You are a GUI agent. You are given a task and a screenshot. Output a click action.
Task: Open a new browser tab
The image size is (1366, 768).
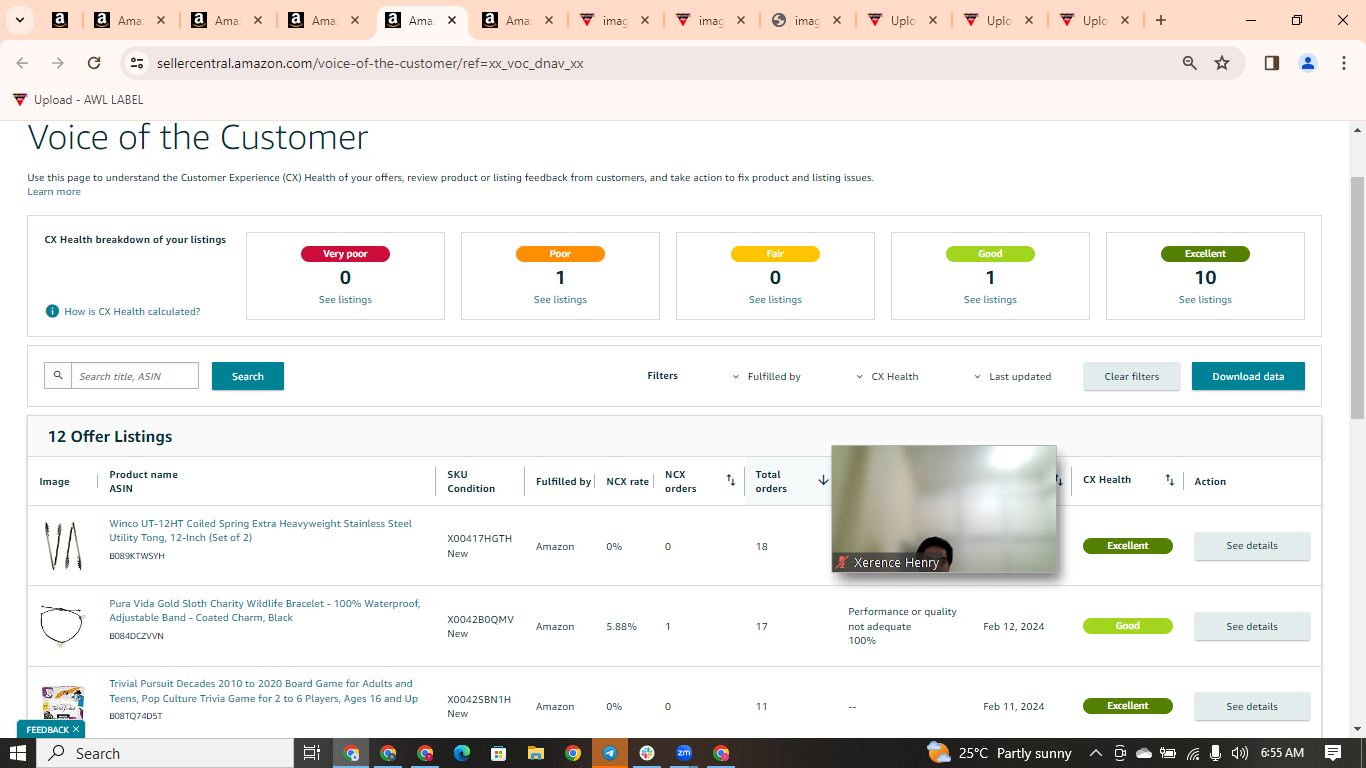(1161, 20)
